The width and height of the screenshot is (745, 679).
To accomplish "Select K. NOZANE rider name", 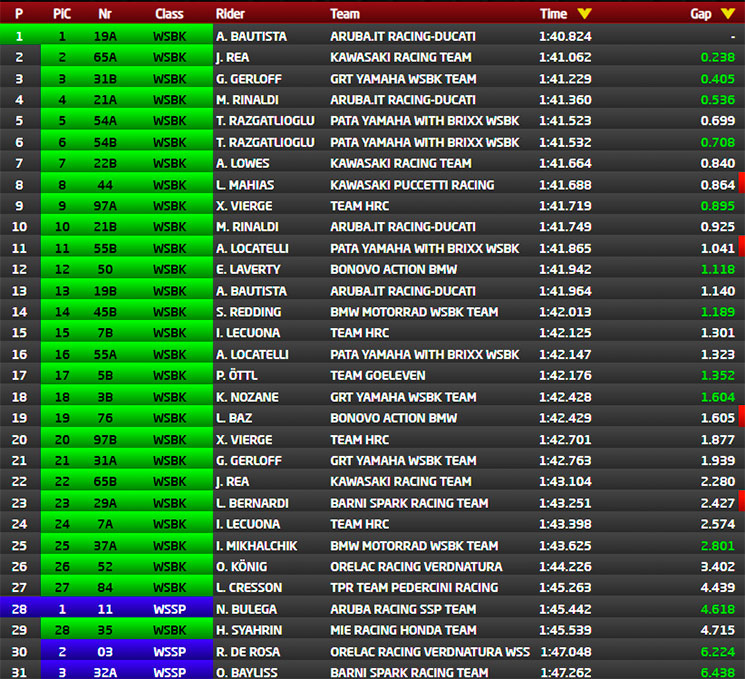I will (247, 397).
